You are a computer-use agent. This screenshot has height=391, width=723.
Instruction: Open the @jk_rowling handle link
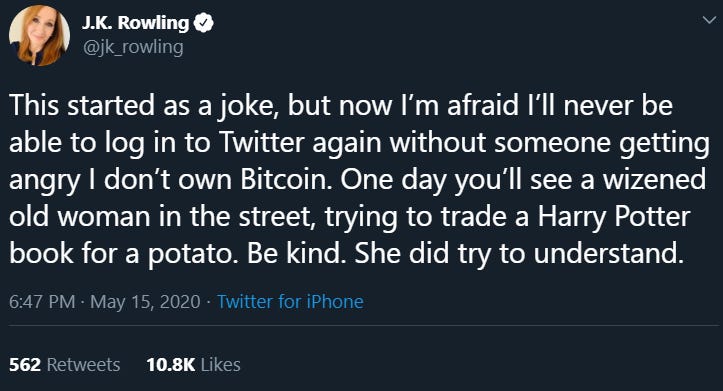(x=132, y=47)
